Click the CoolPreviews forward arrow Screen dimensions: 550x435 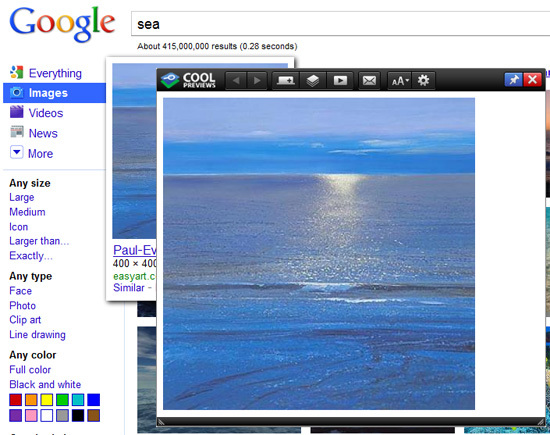(257, 81)
